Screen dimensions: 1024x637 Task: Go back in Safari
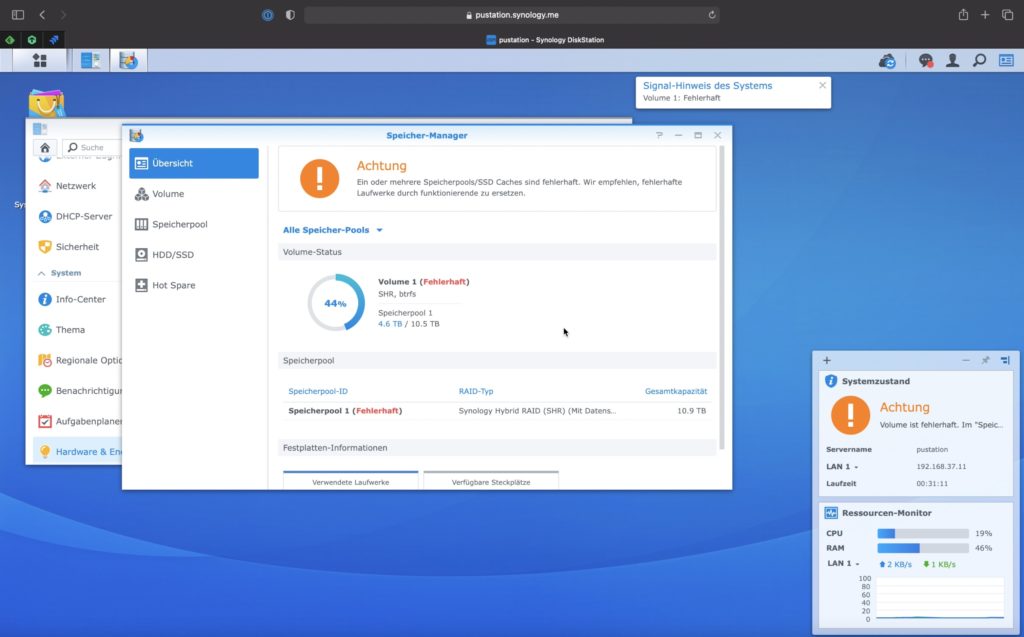(x=42, y=14)
